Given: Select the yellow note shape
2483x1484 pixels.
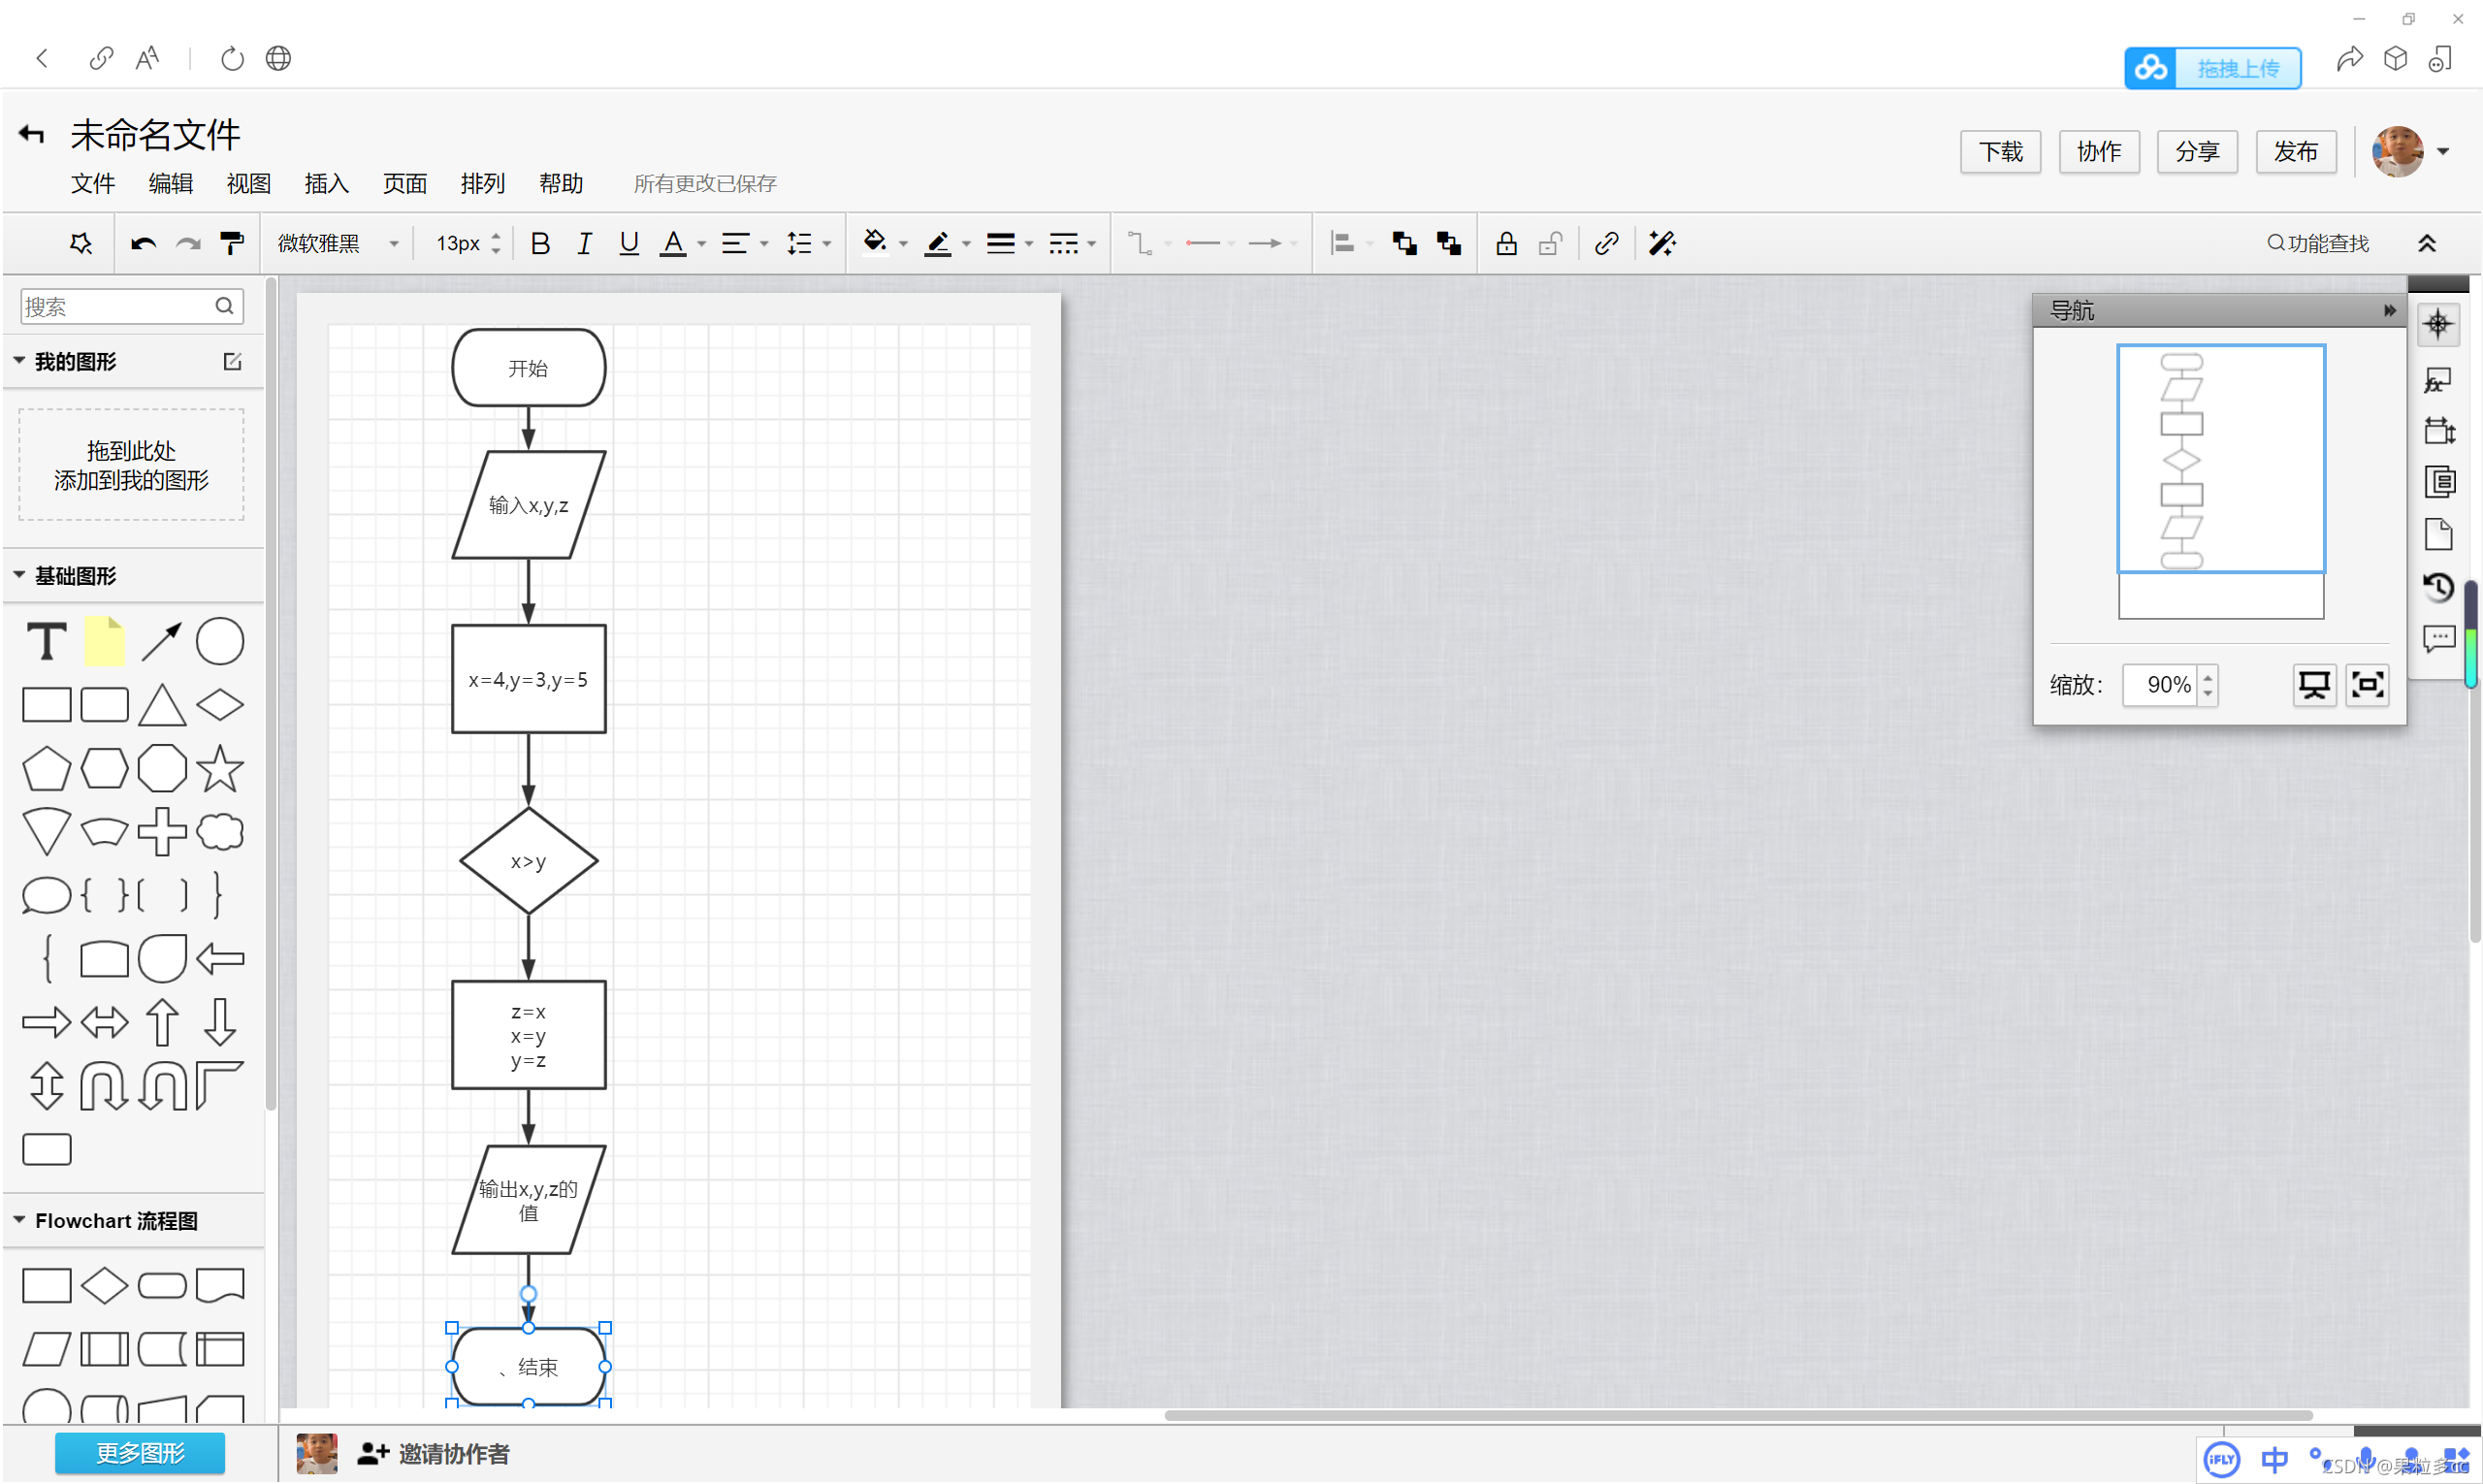Looking at the screenshot, I should click(x=104, y=642).
